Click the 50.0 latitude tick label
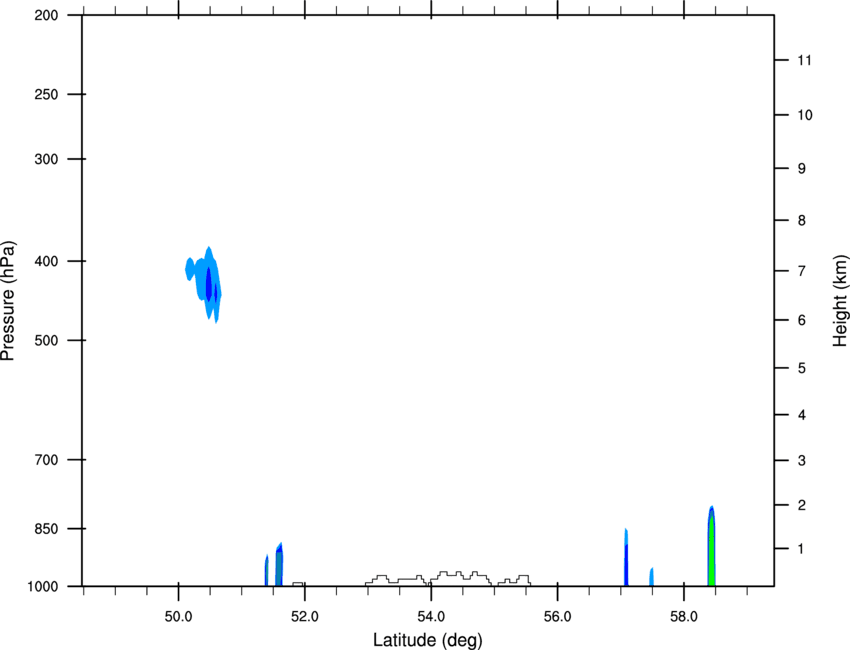Screen dimensions: 850x650 coord(178,617)
